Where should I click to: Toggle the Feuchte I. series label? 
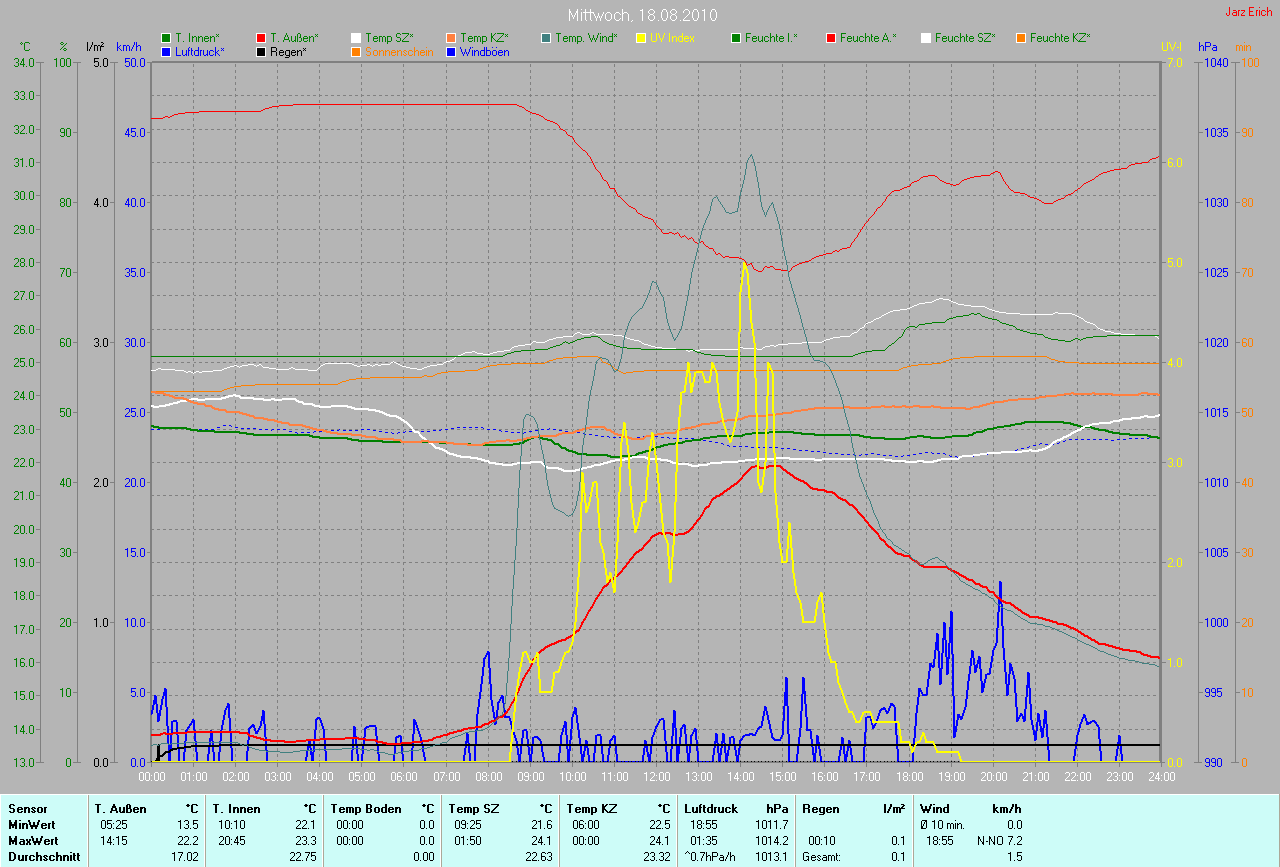[x=773, y=38]
